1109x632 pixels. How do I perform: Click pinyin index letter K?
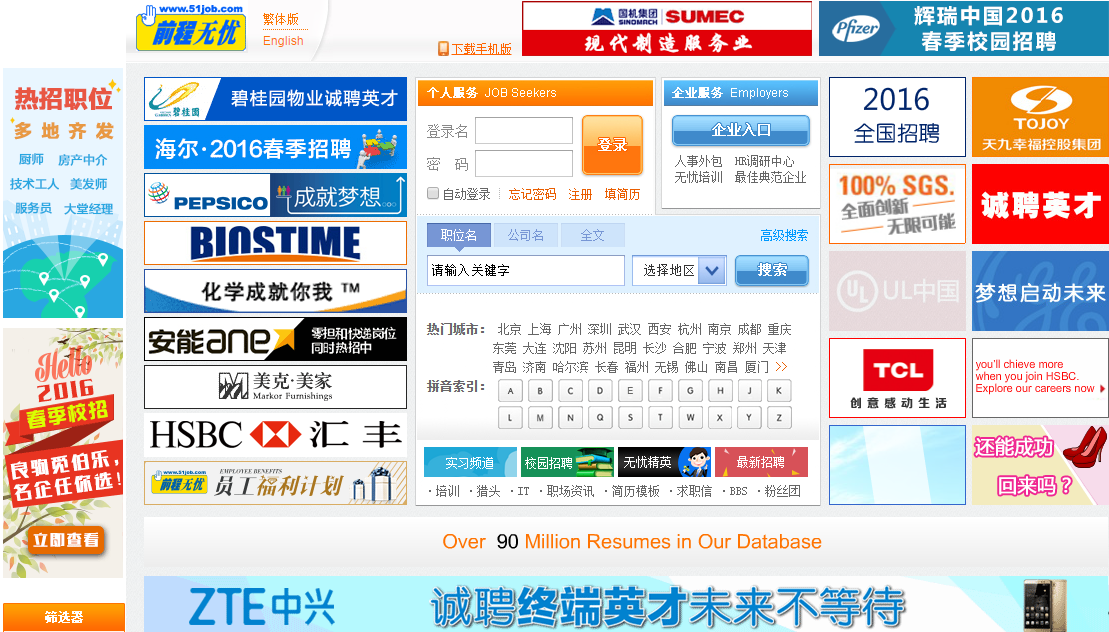point(779,390)
